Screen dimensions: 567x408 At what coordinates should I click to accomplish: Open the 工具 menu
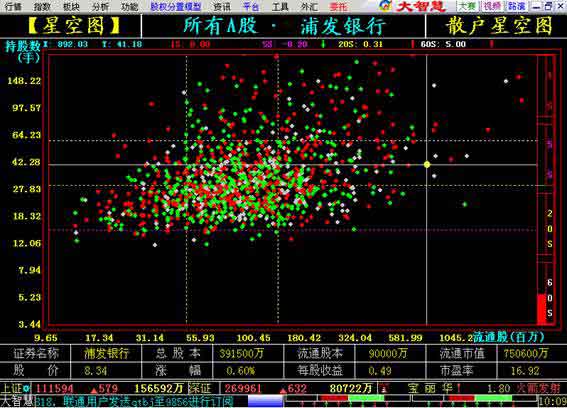(280, 6)
